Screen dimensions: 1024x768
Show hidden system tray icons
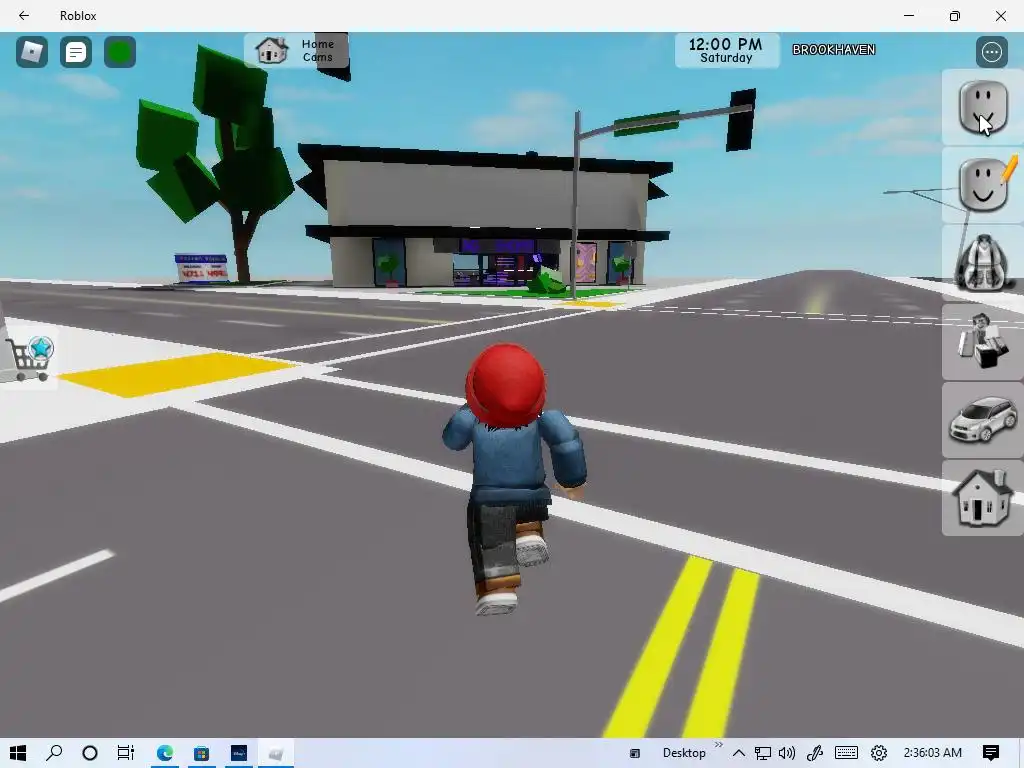coord(739,753)
